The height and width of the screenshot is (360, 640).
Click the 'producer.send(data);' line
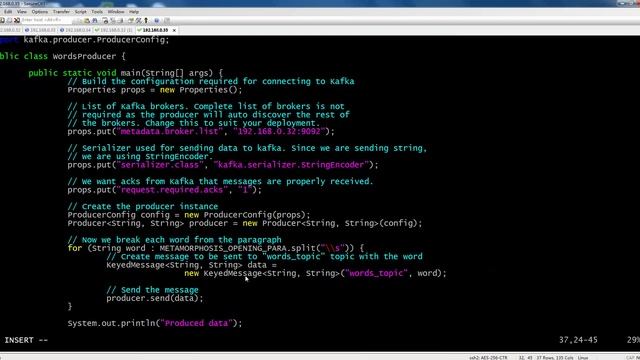coord(155,298)
